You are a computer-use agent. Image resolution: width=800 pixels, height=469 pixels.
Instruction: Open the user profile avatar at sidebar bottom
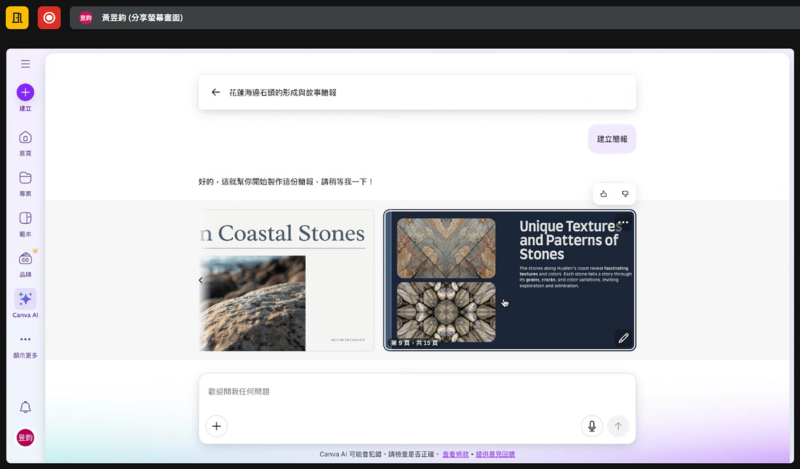[25, 438]
